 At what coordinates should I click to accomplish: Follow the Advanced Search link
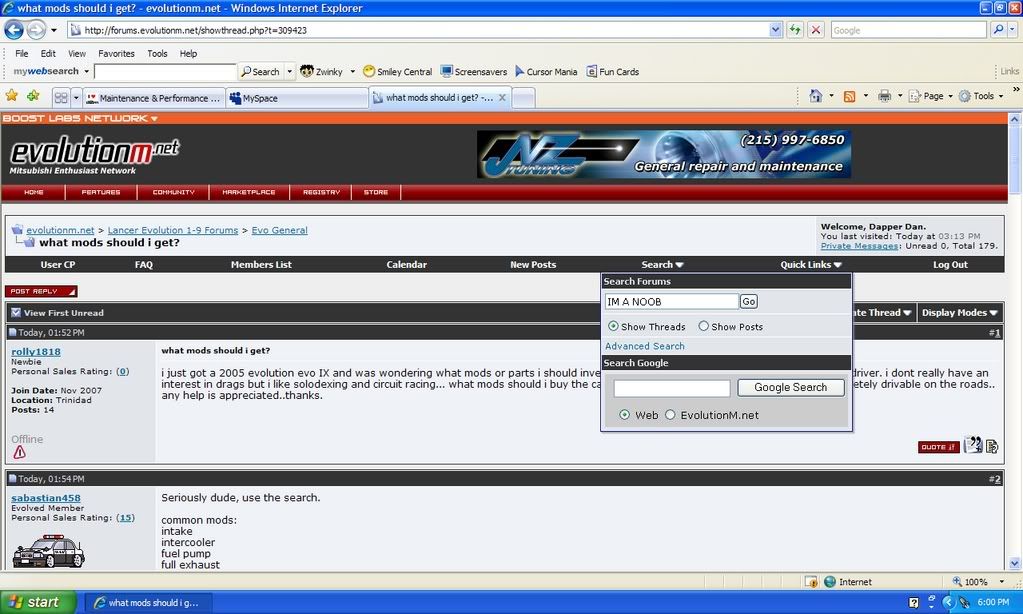tap(645, 346)
